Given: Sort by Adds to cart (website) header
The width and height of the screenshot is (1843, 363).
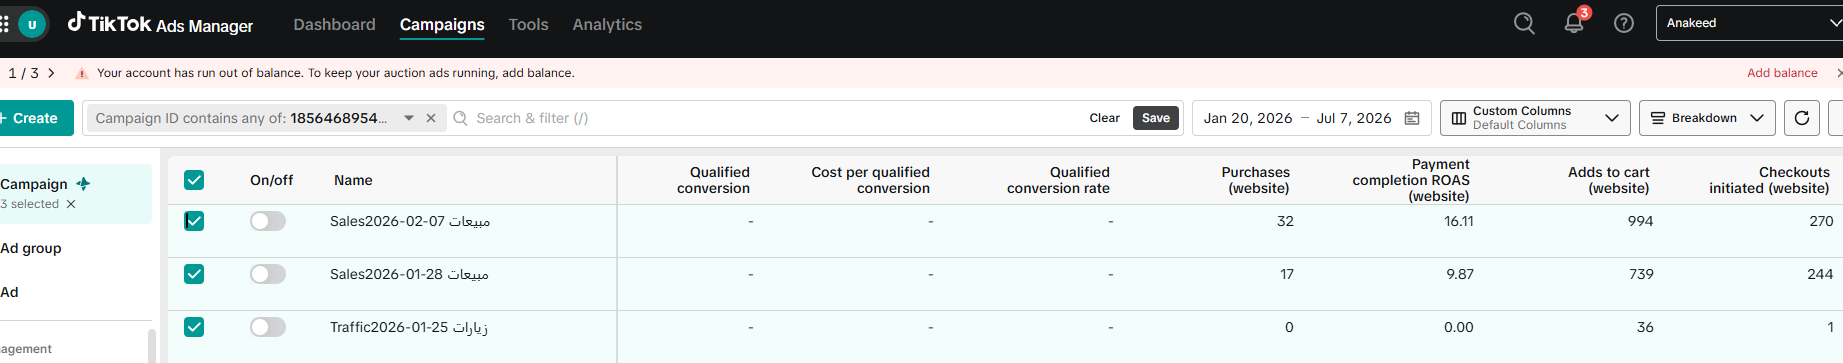Looking at the screenshot, I should [x=1608, y=180].
